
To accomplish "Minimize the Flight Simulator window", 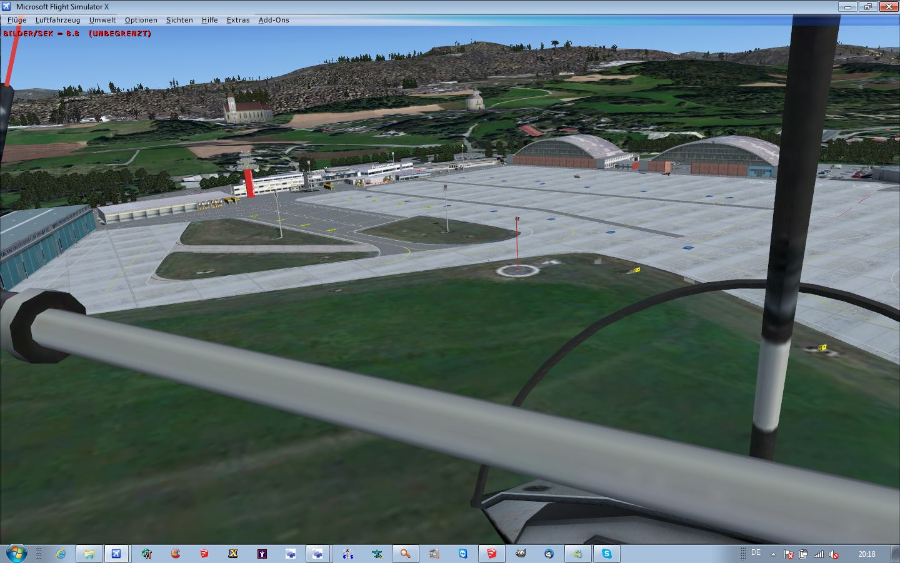I will pyautogui.click(x=847, y=7).
